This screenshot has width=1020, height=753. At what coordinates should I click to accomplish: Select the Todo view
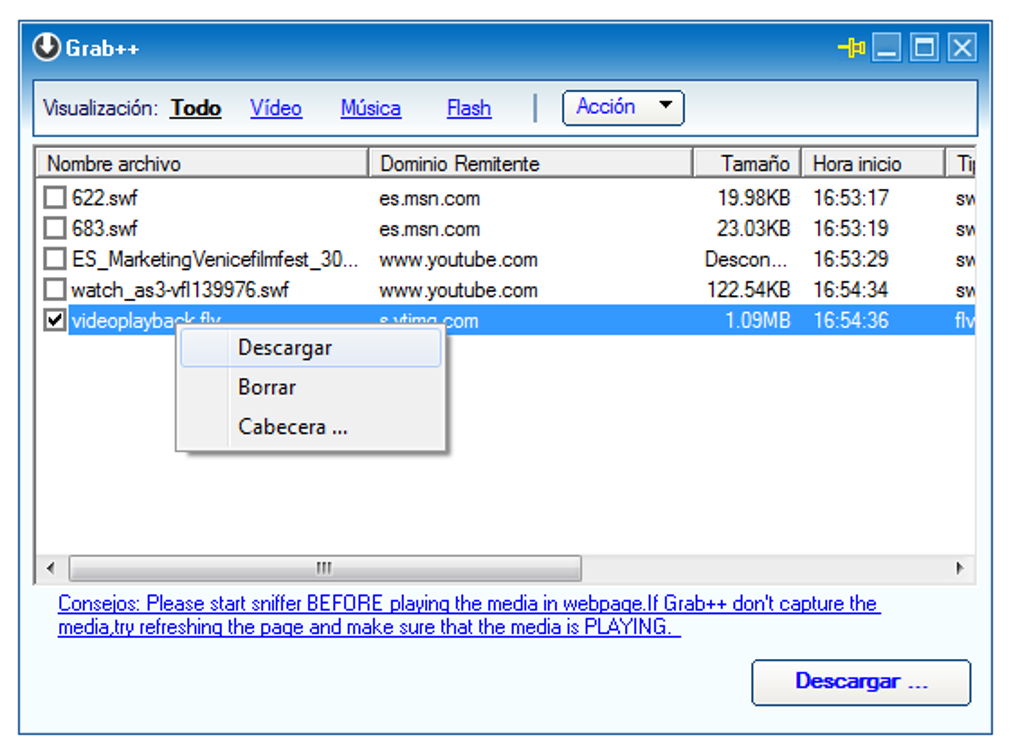(x=194, y=107)
